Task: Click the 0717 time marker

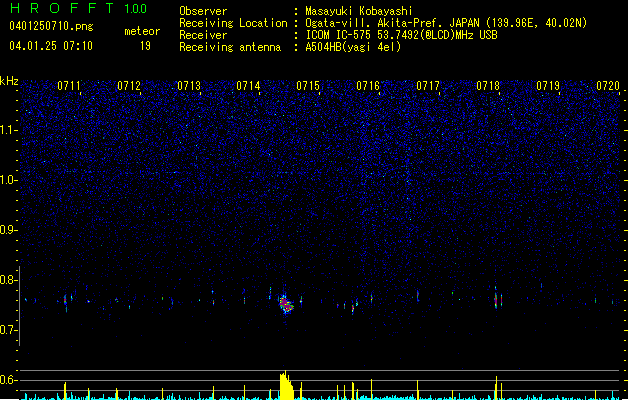Action: (x=428, y=86)
